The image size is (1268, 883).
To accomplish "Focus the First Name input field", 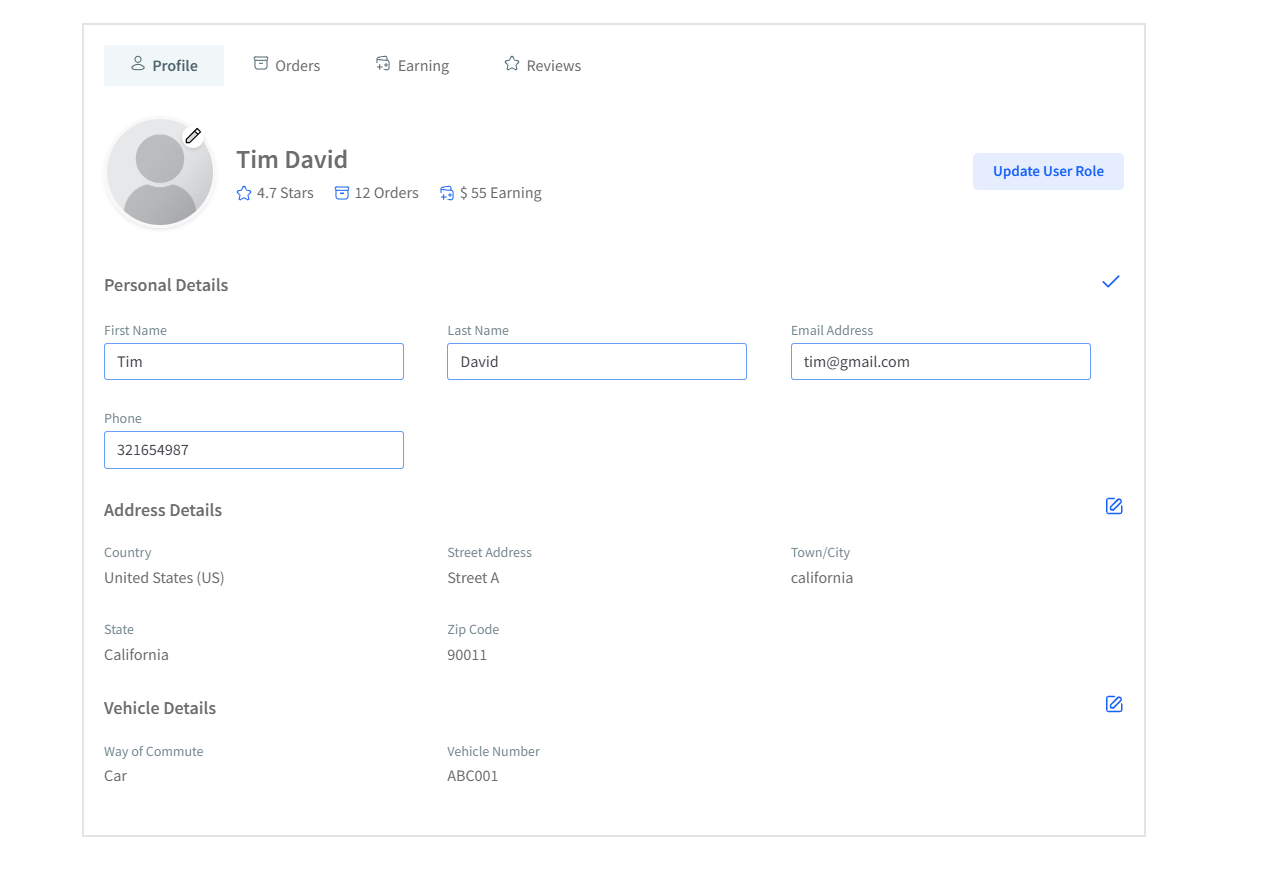I will [x=254, y=362].
